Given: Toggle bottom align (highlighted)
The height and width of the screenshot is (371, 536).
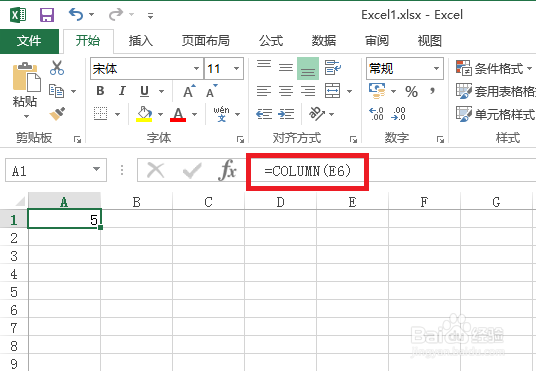Looking at the screenshot, I should click(x=308, y=68).
